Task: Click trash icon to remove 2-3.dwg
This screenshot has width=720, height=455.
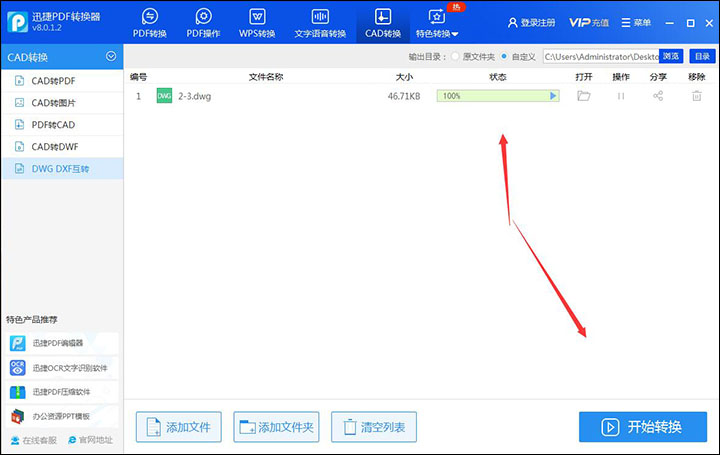Action: coord(697,96)
